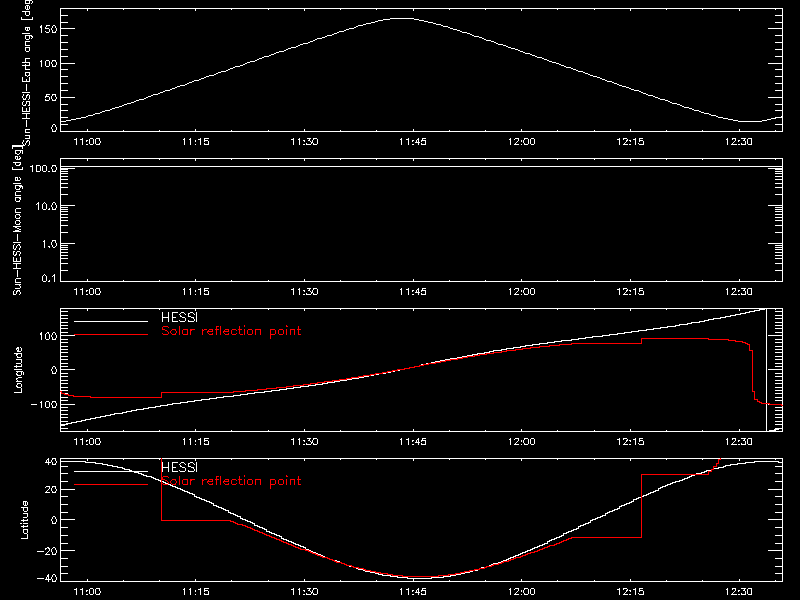Click the 'HESSI' legend label in Latitude plot
The image size is (800, 600).
pyautogui.click(x=179, y=467)
